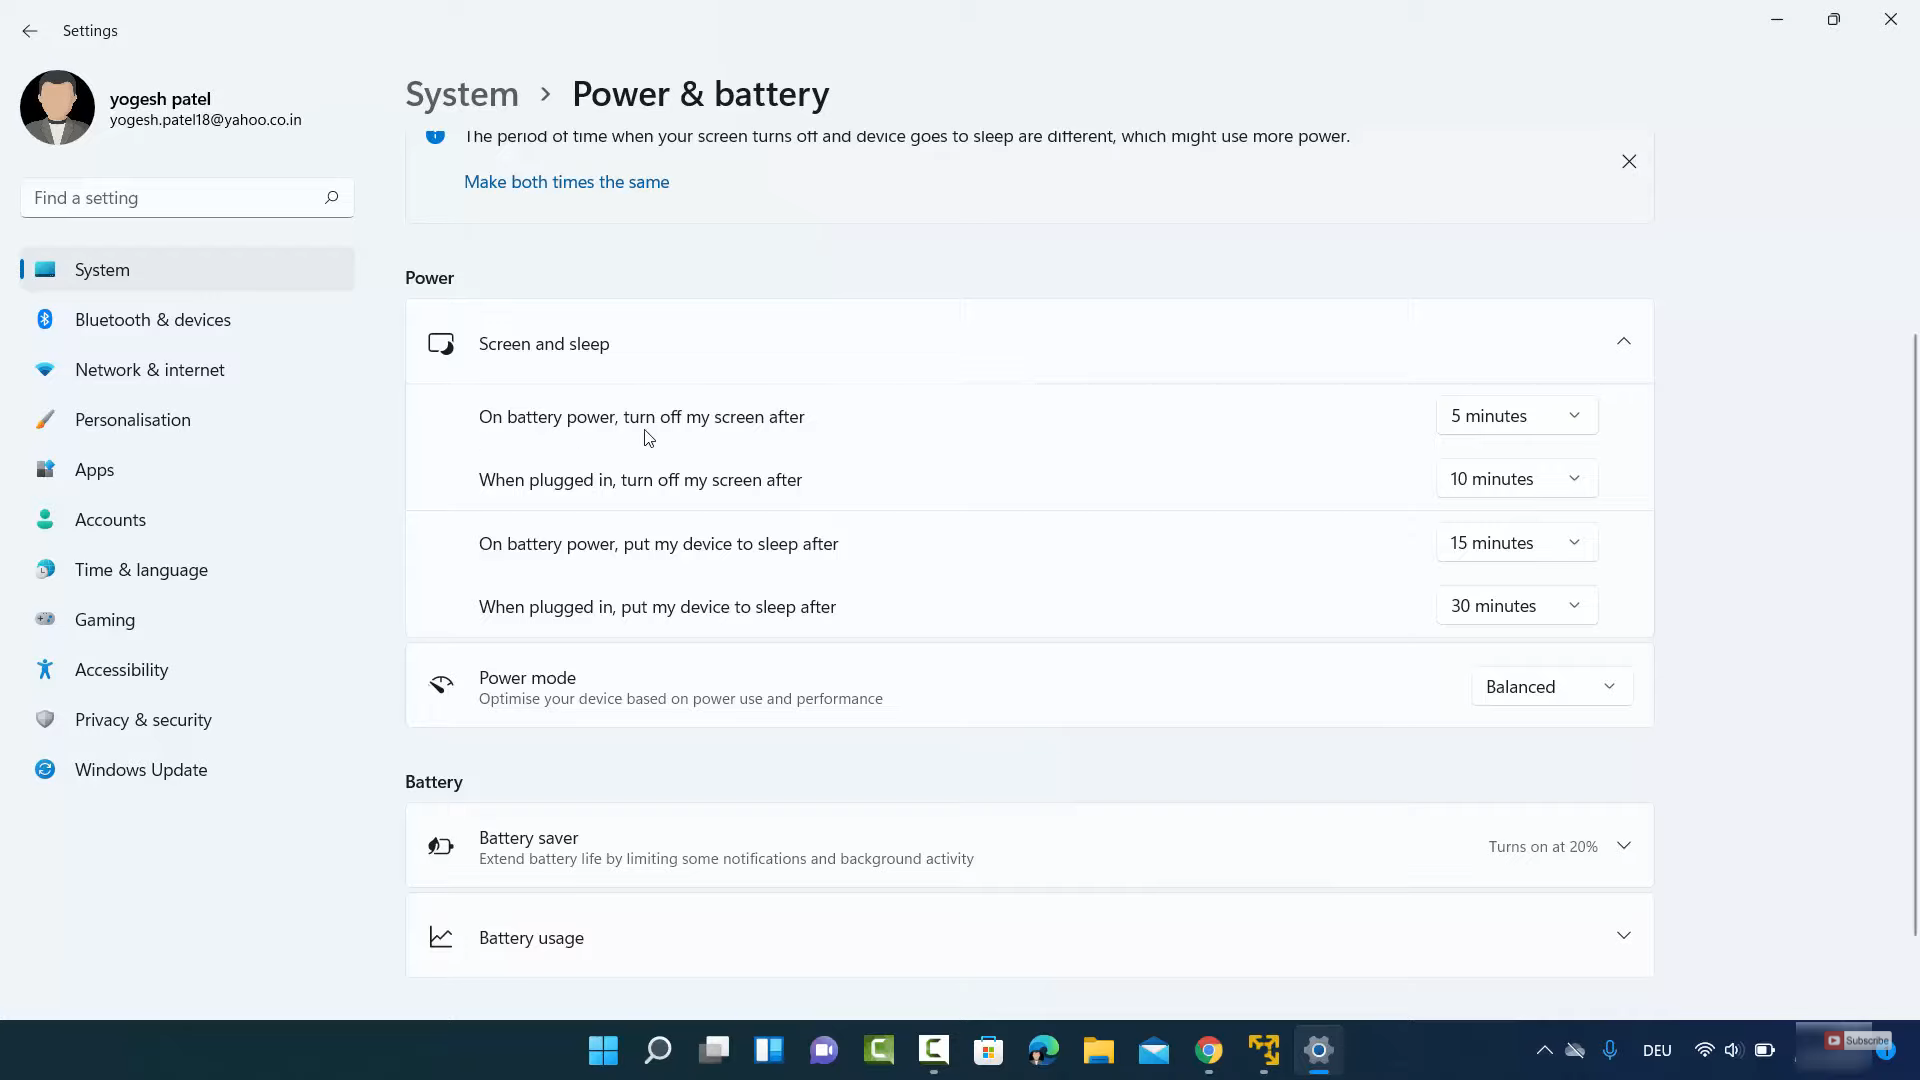The width and height of the screenshot is (1920, 1080).
Task: Click the back arrow in Settings
Action: (30, 31)
